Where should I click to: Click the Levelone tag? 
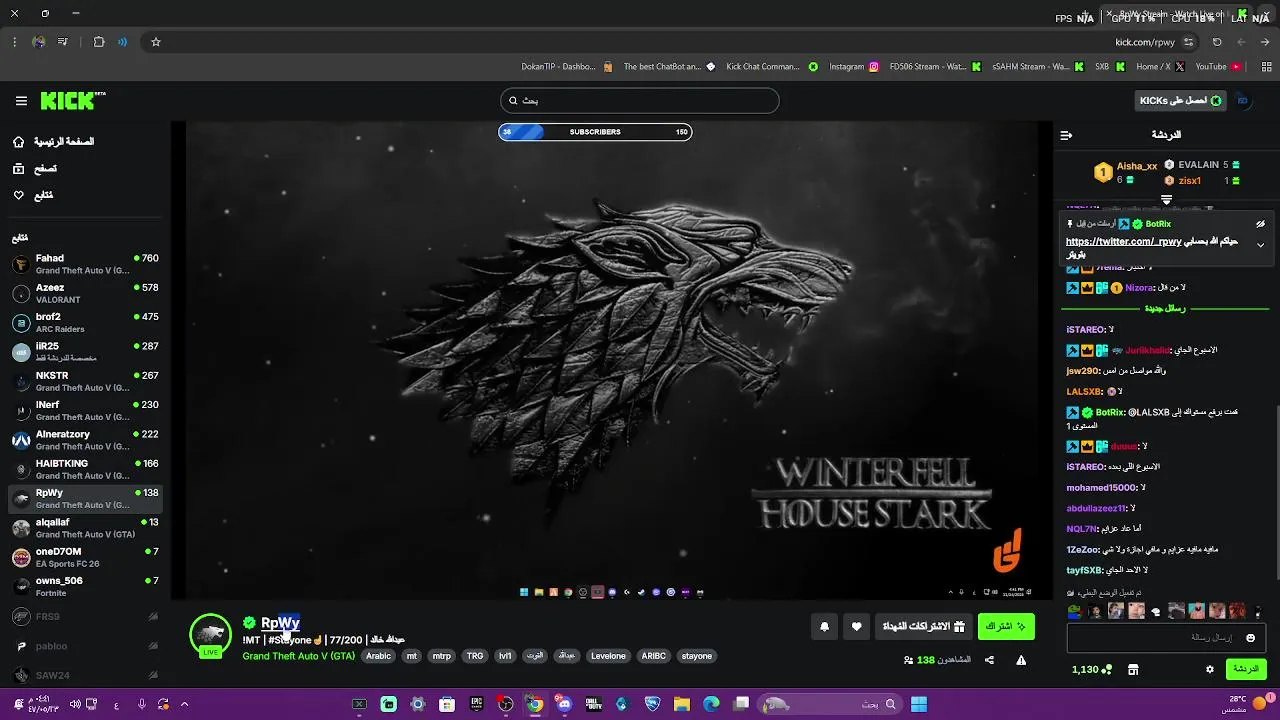click(x=608, y=656)
